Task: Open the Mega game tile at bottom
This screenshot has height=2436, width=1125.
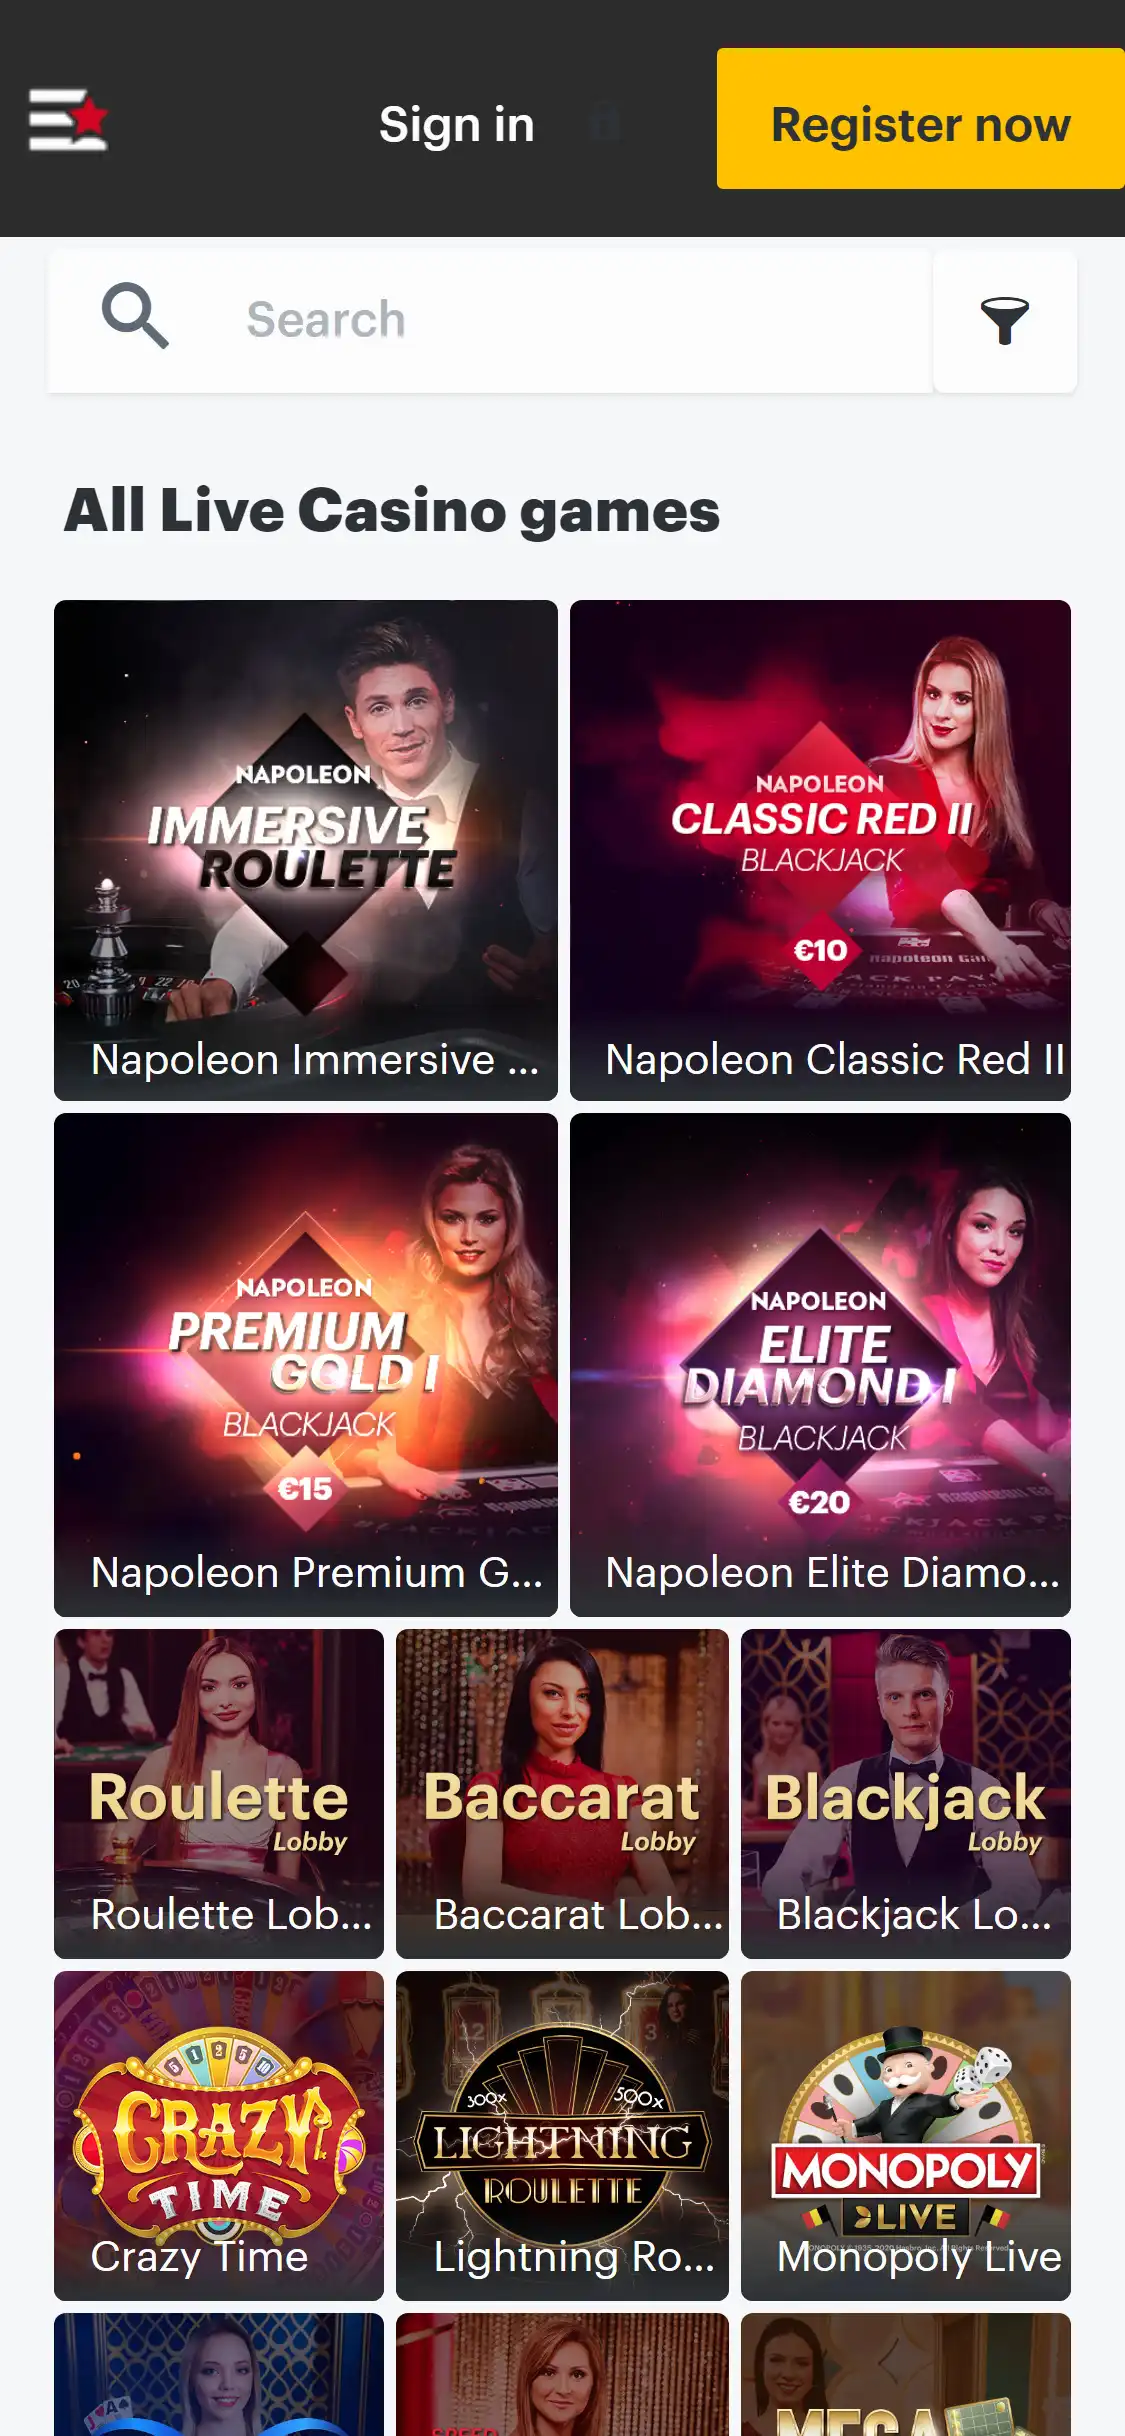Action: [x=906, y=2375]
